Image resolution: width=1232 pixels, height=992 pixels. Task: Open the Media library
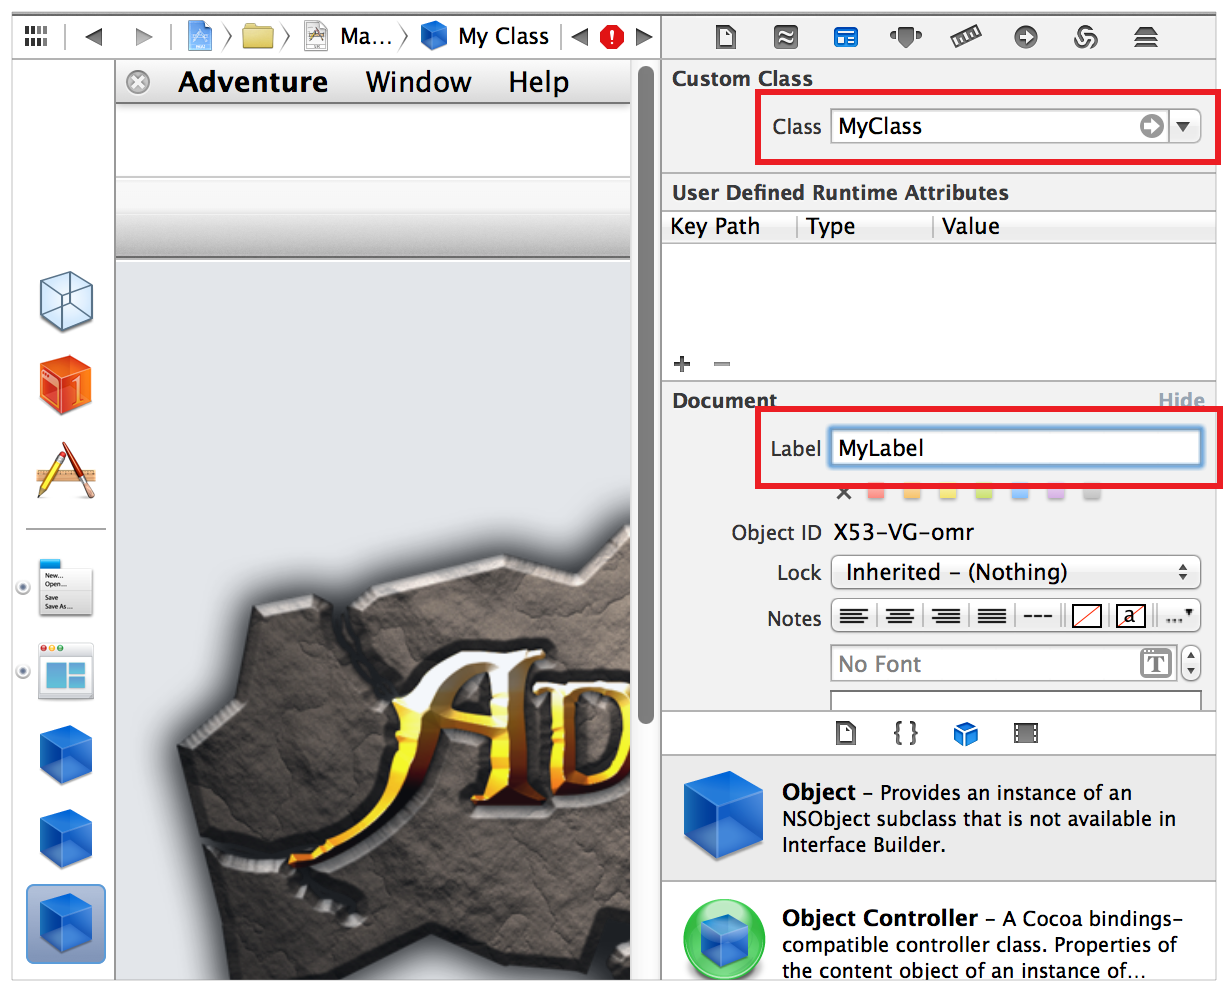pyautogui.click(x=1026, y=733)
